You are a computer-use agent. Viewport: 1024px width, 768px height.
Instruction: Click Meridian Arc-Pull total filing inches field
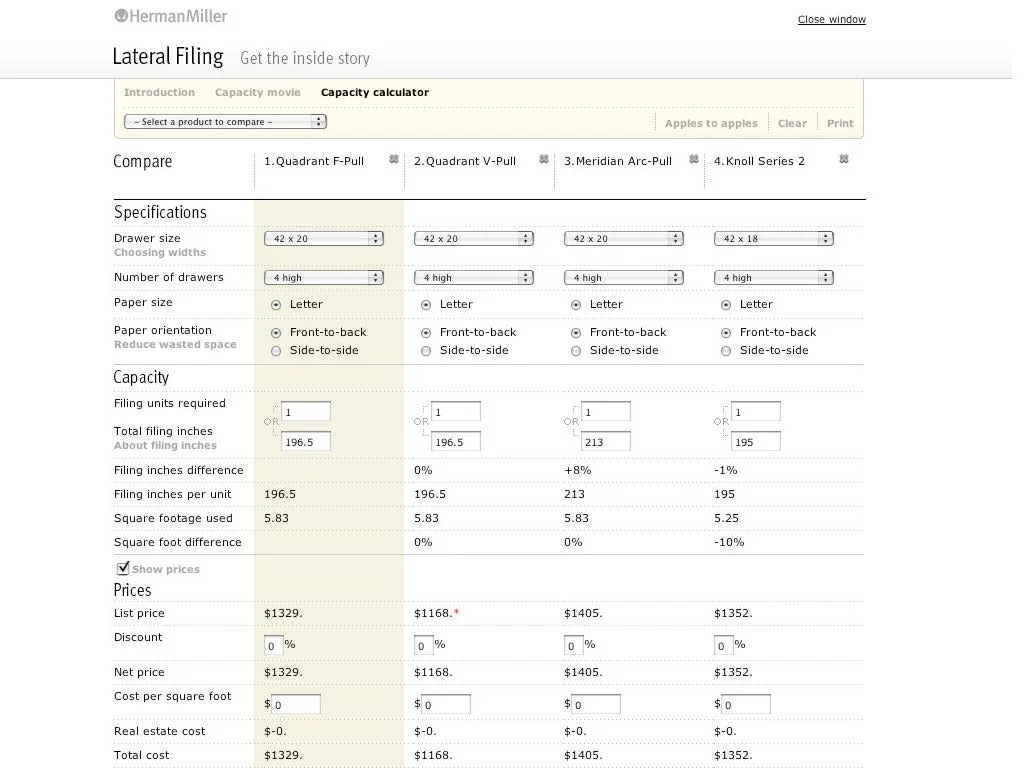click(x=605, y=442)
